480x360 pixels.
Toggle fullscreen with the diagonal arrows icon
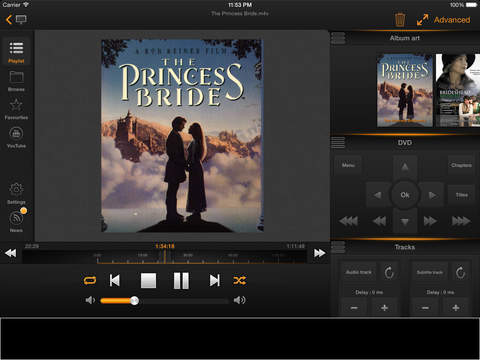pyautogui.click(x=422, y=20)
